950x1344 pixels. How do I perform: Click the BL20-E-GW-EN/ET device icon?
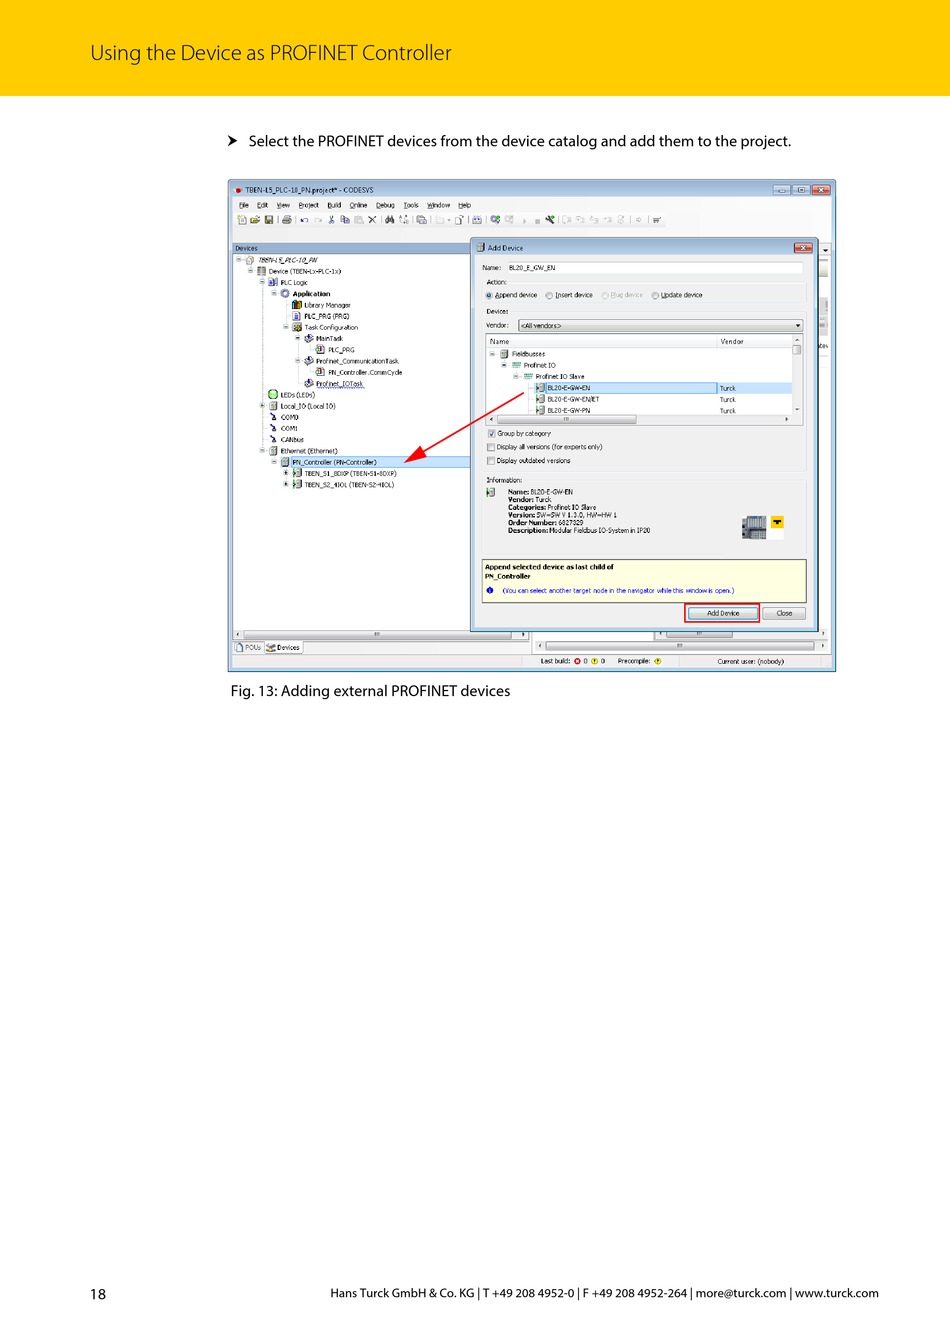point(540,399)
